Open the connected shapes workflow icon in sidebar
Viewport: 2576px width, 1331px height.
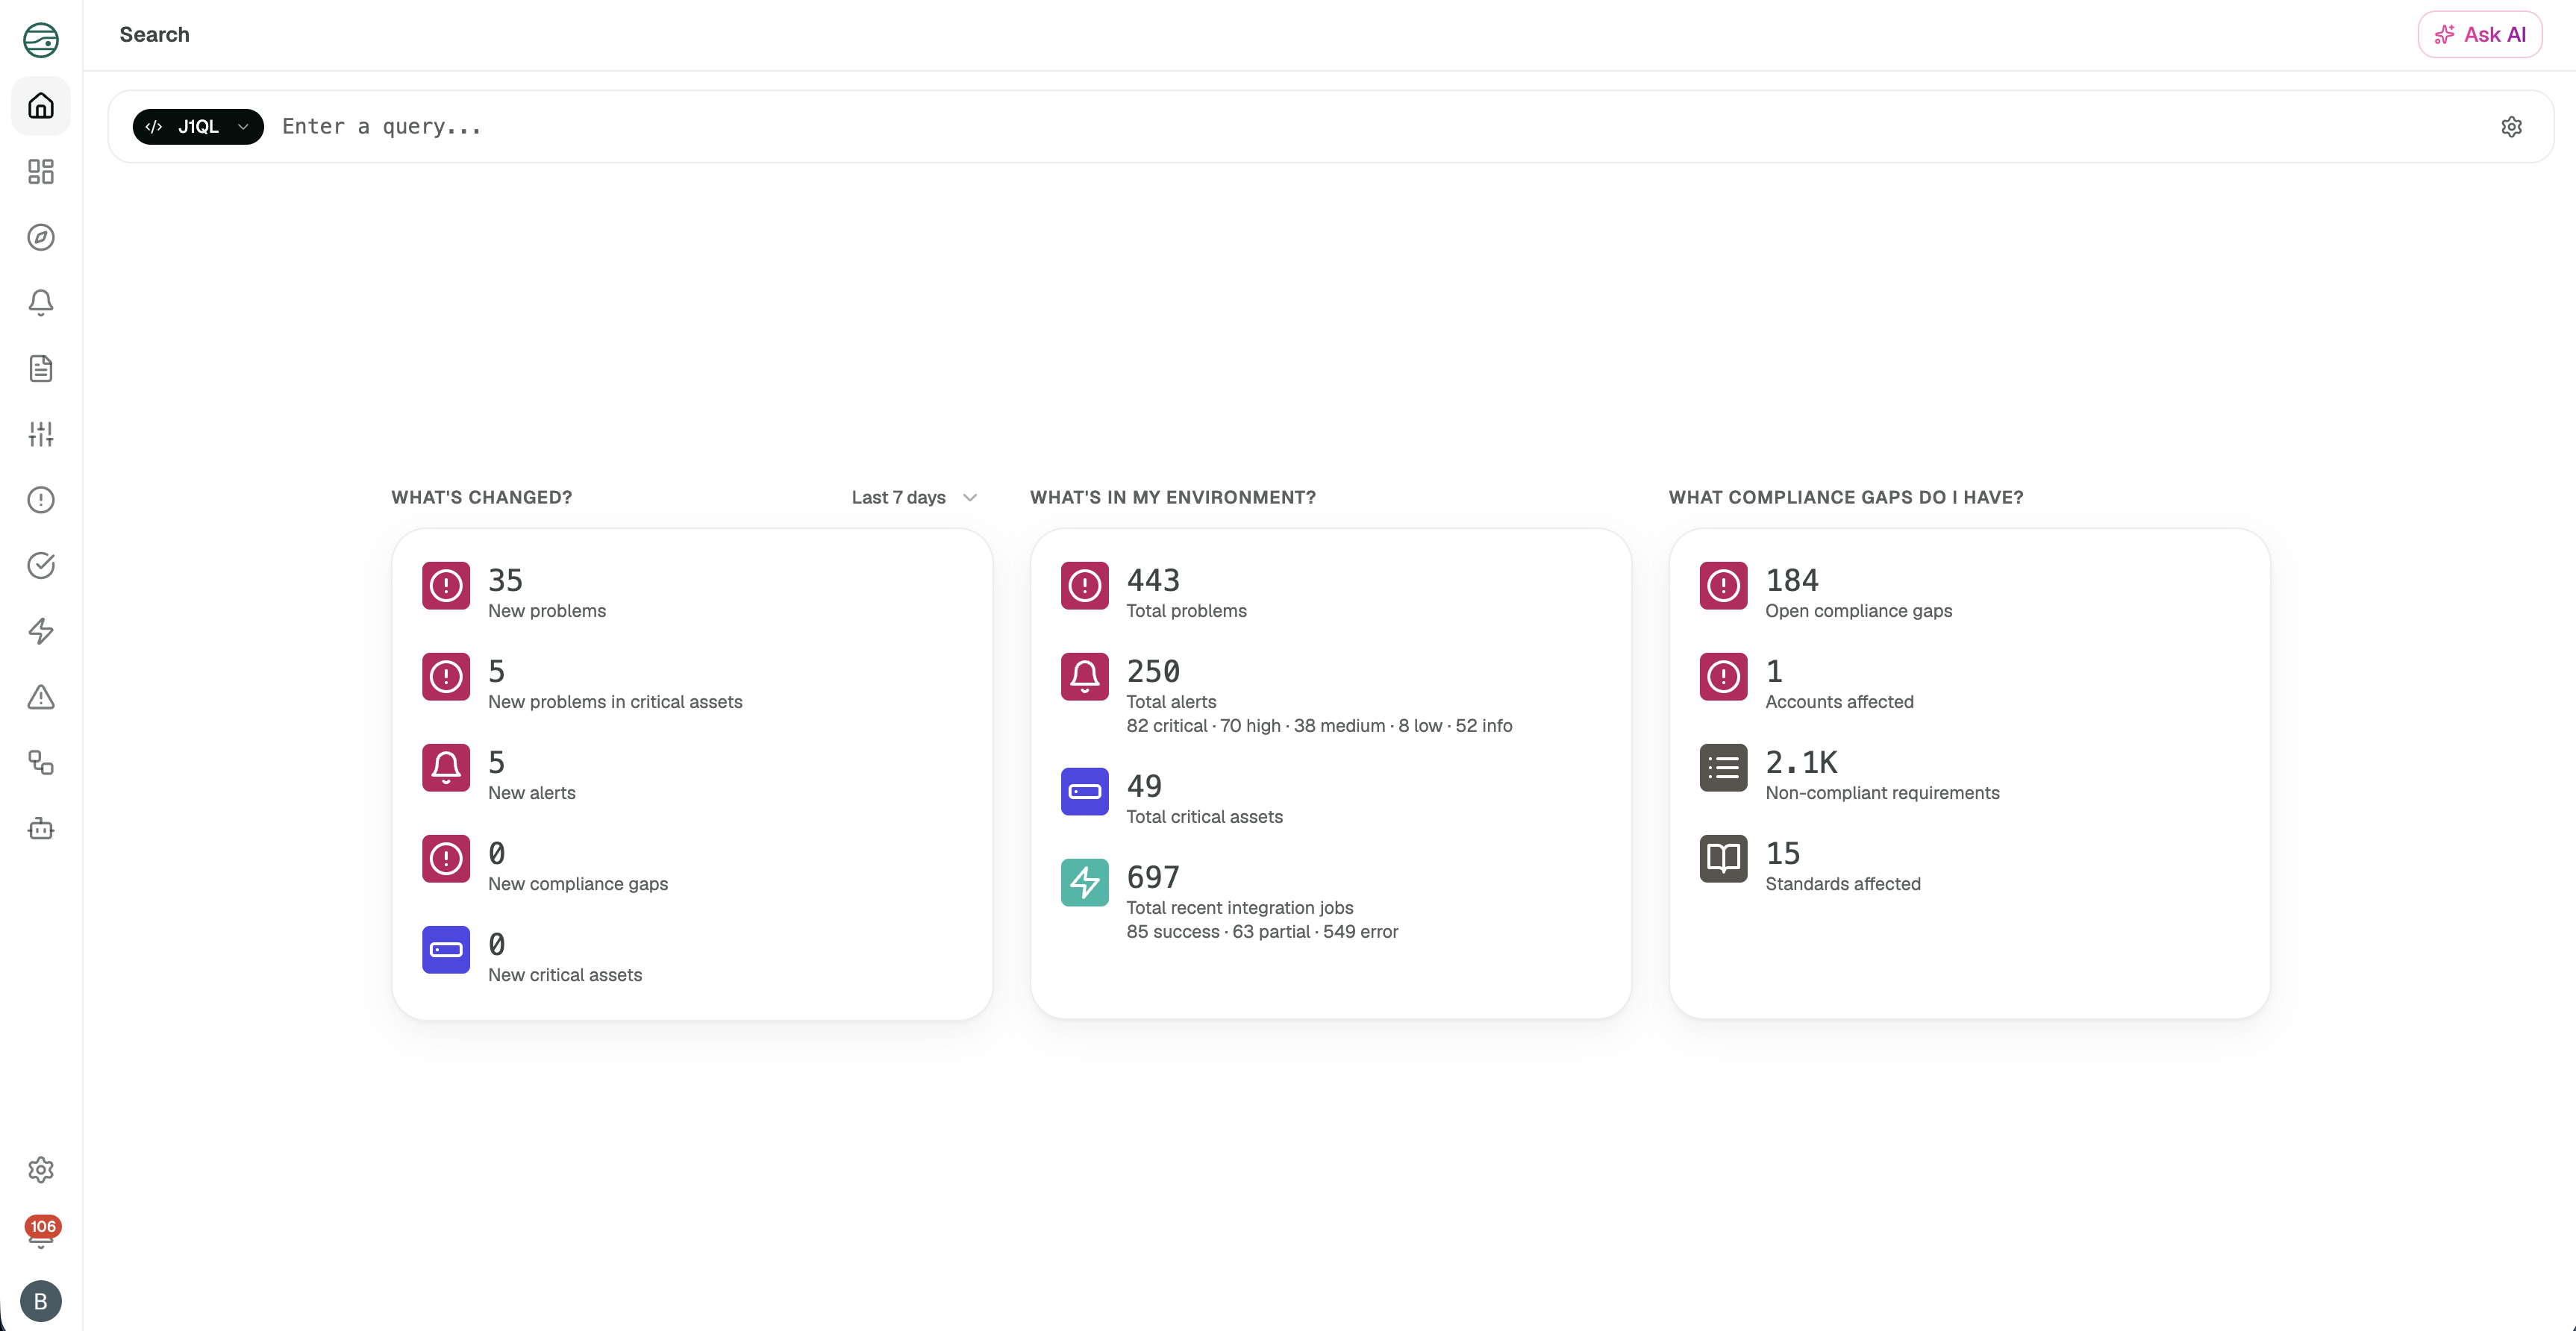tap(41, 763)
